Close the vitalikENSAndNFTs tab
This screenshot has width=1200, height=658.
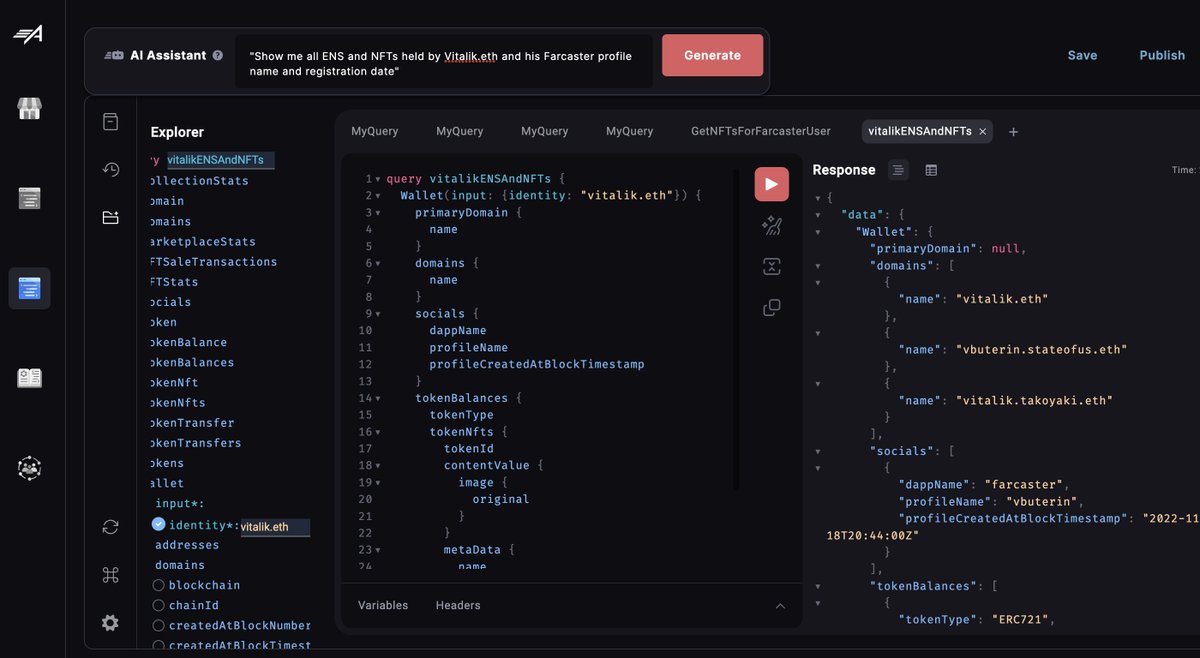pyautogui.click(x=982, y=131)
